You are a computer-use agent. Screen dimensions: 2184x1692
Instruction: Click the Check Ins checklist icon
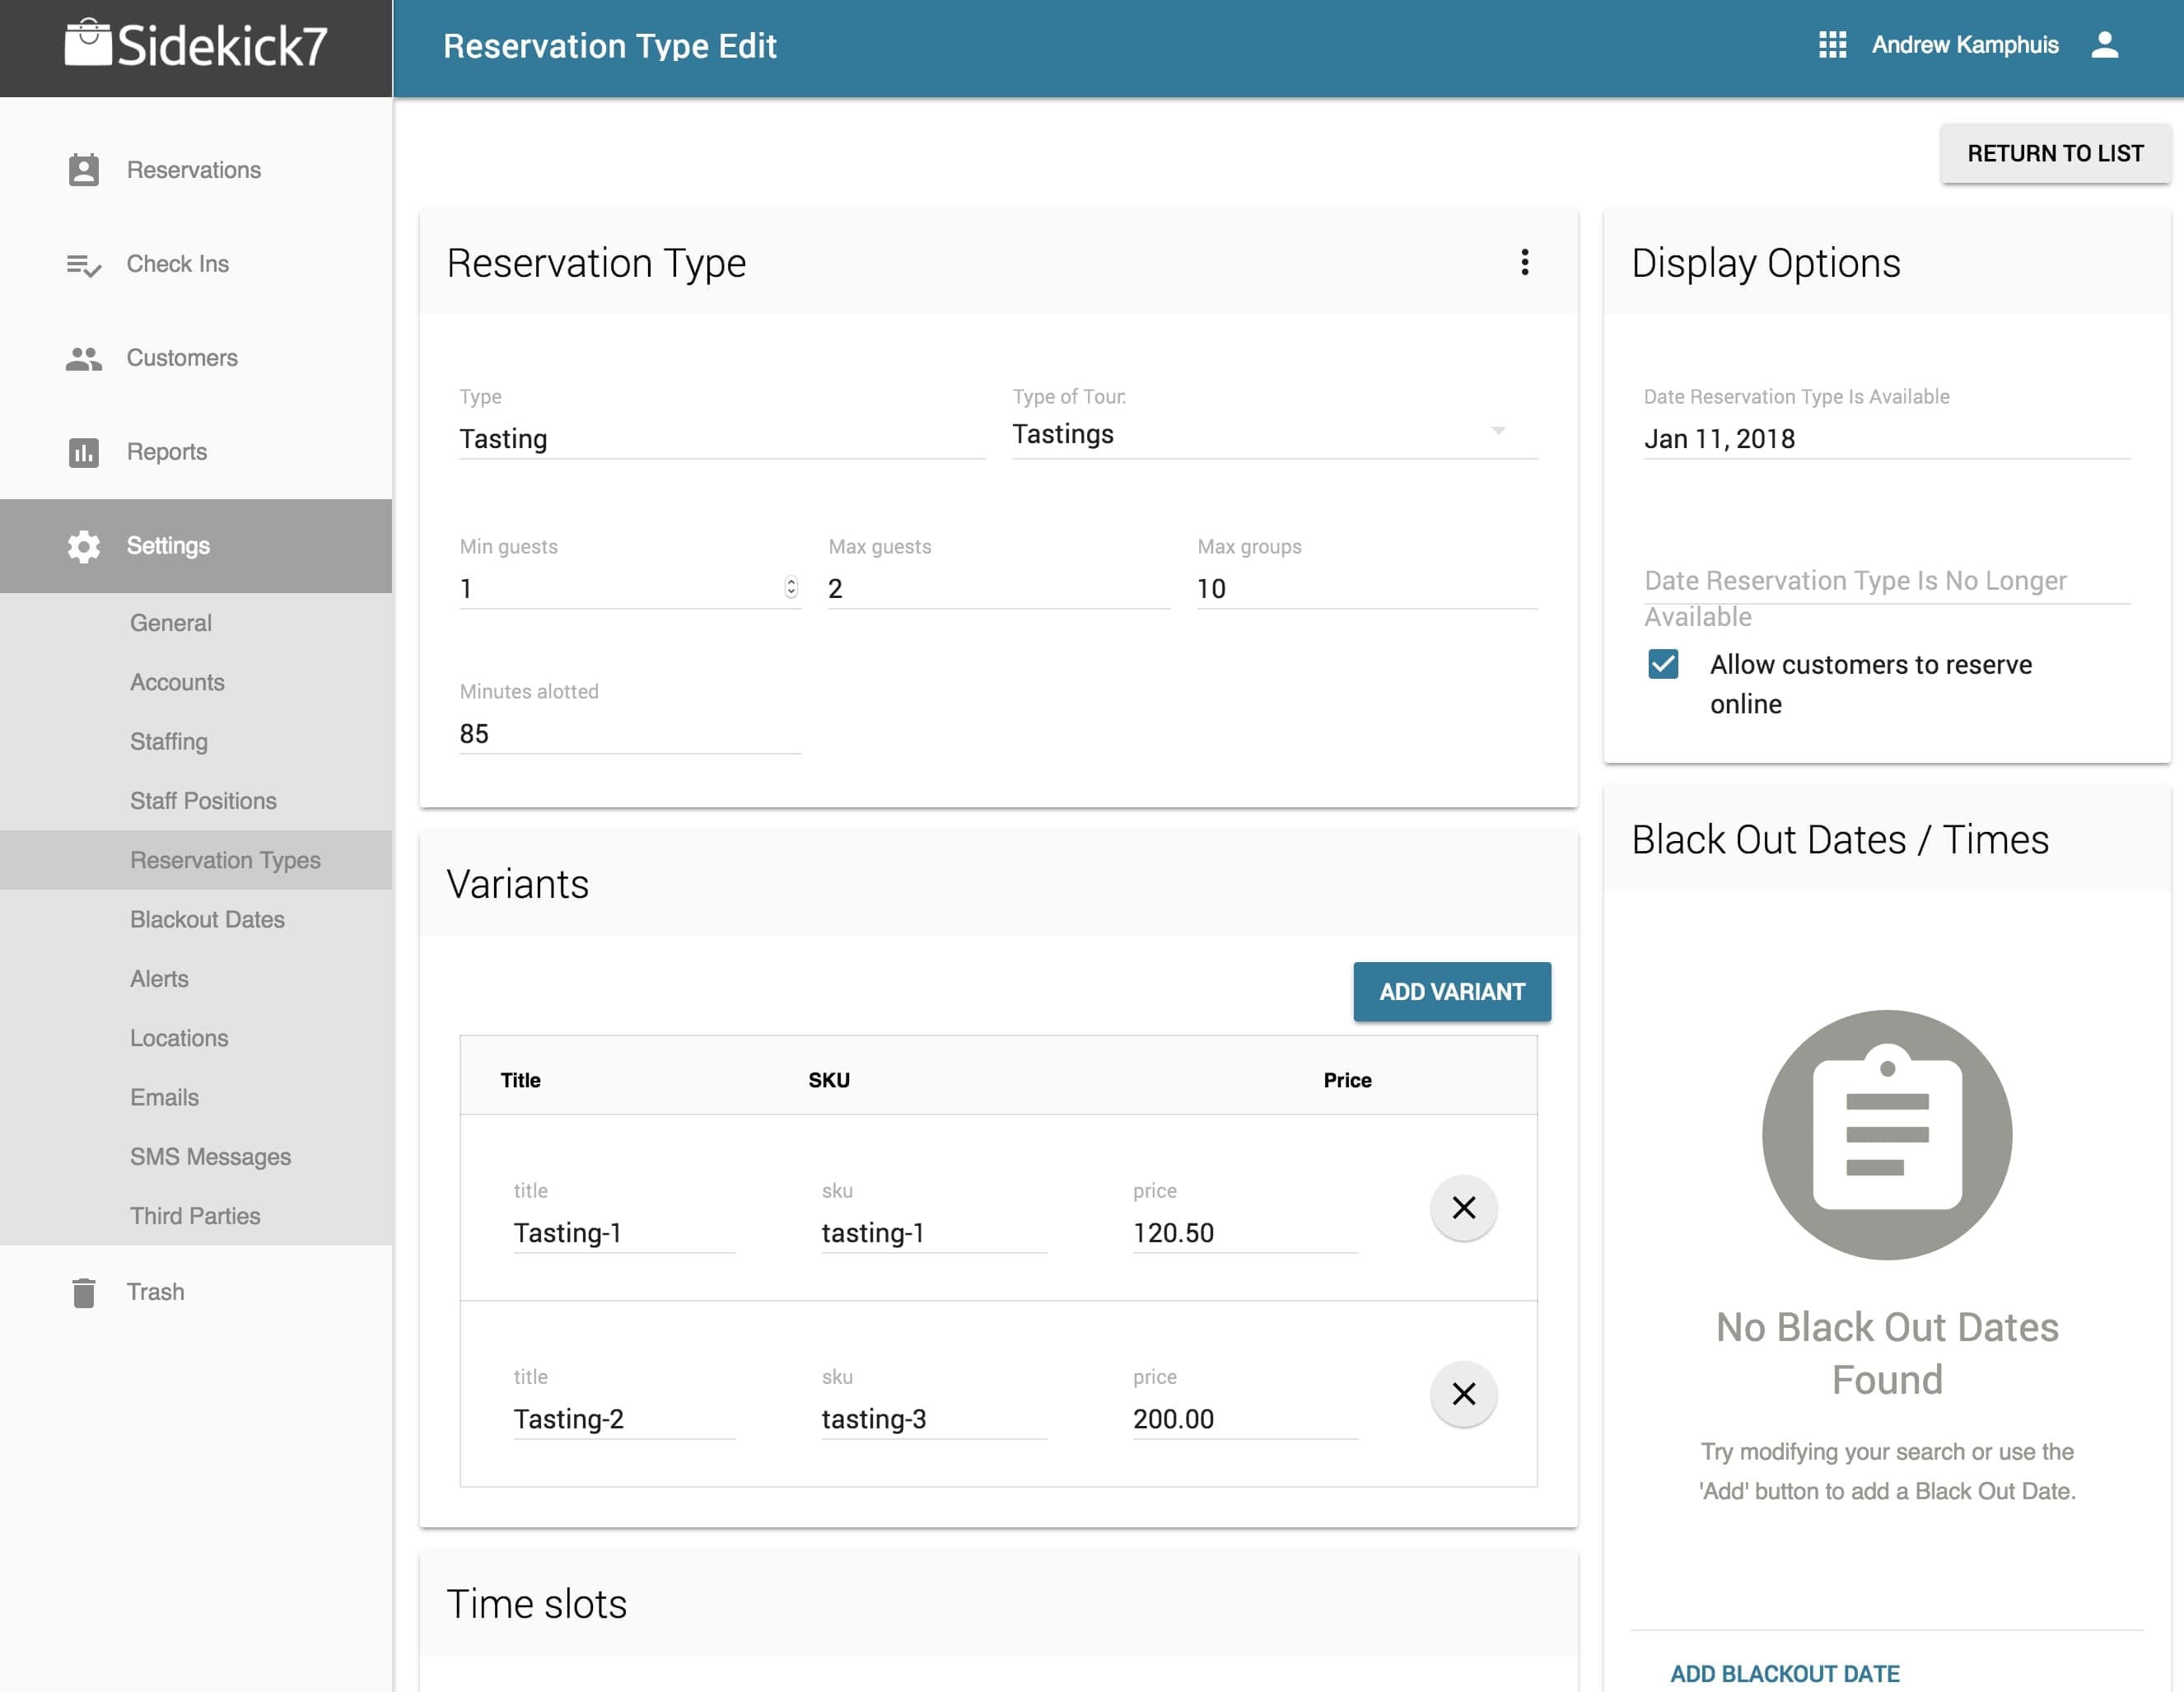click(83, 265)
